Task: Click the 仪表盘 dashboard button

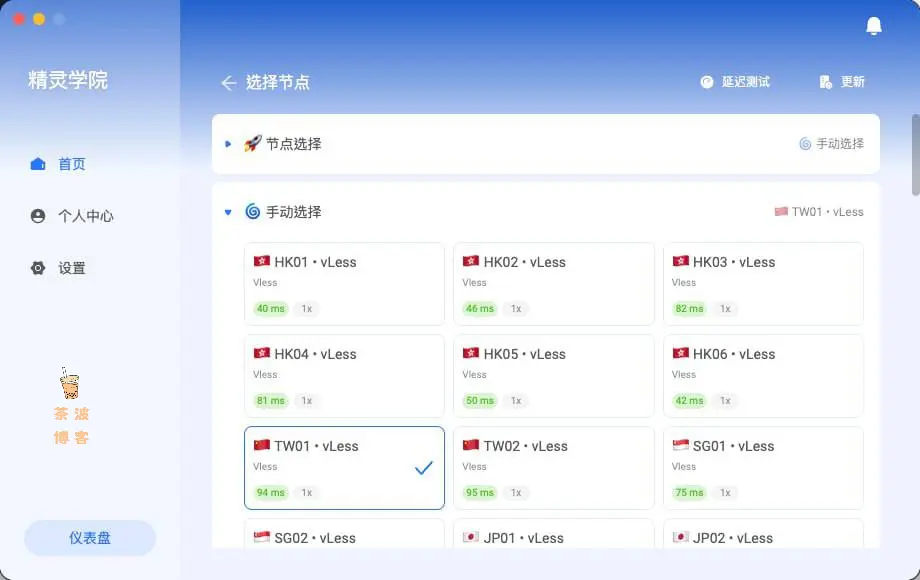Action: click(90, 538)
